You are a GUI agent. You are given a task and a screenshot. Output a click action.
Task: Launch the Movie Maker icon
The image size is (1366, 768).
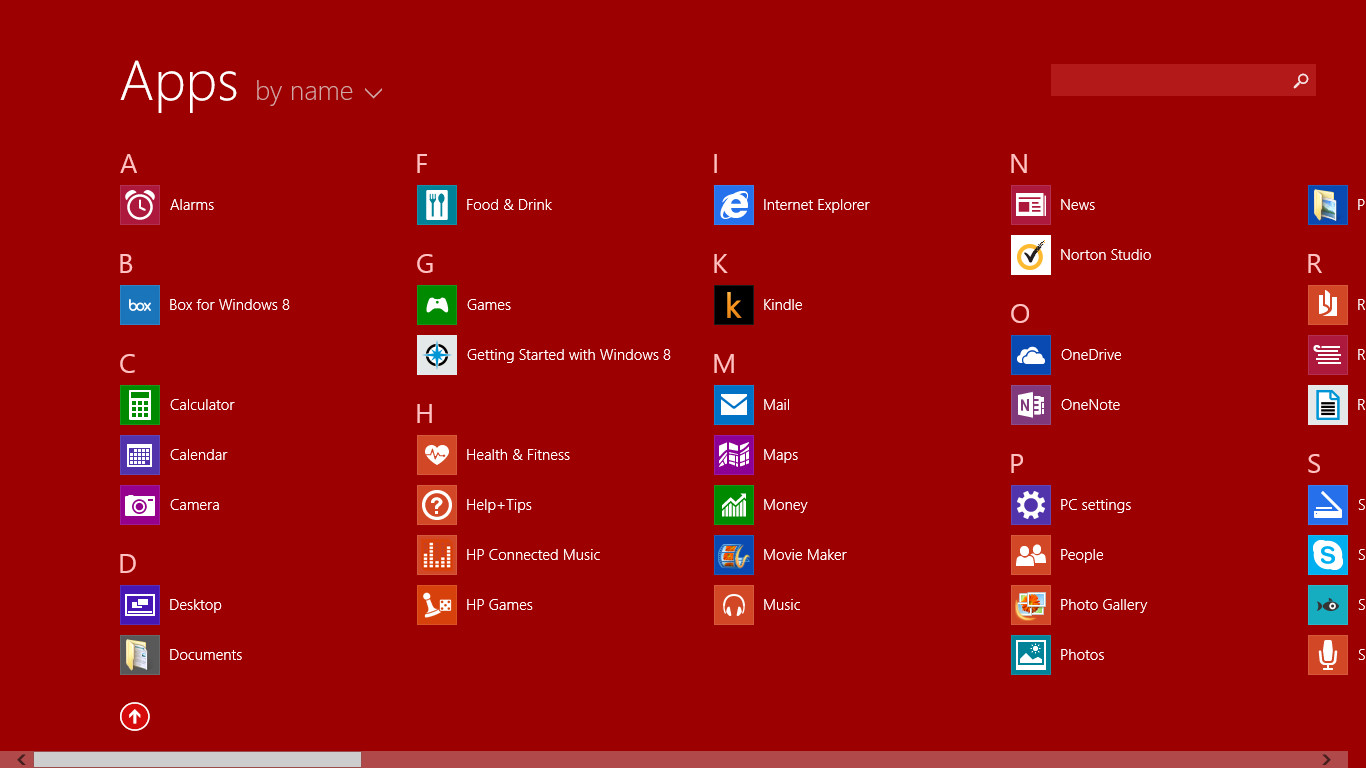click(734, 555)
